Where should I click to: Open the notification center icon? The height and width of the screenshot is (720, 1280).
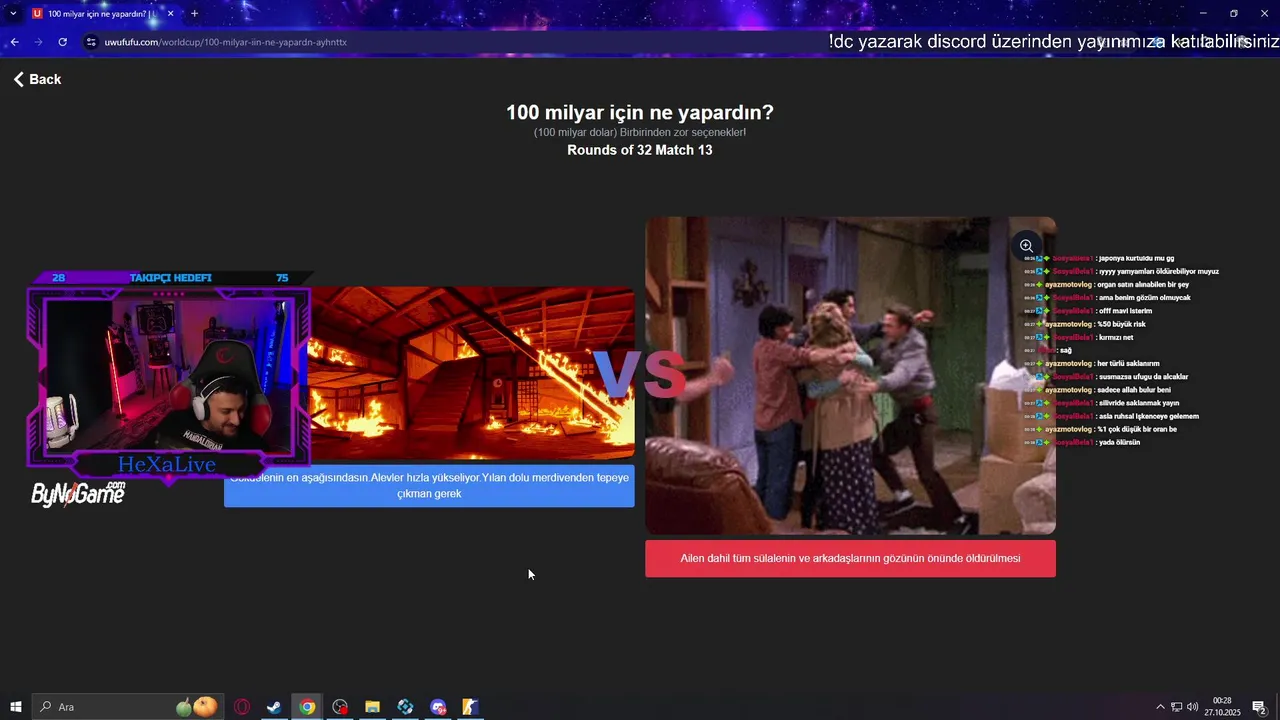coord(1260,707)
